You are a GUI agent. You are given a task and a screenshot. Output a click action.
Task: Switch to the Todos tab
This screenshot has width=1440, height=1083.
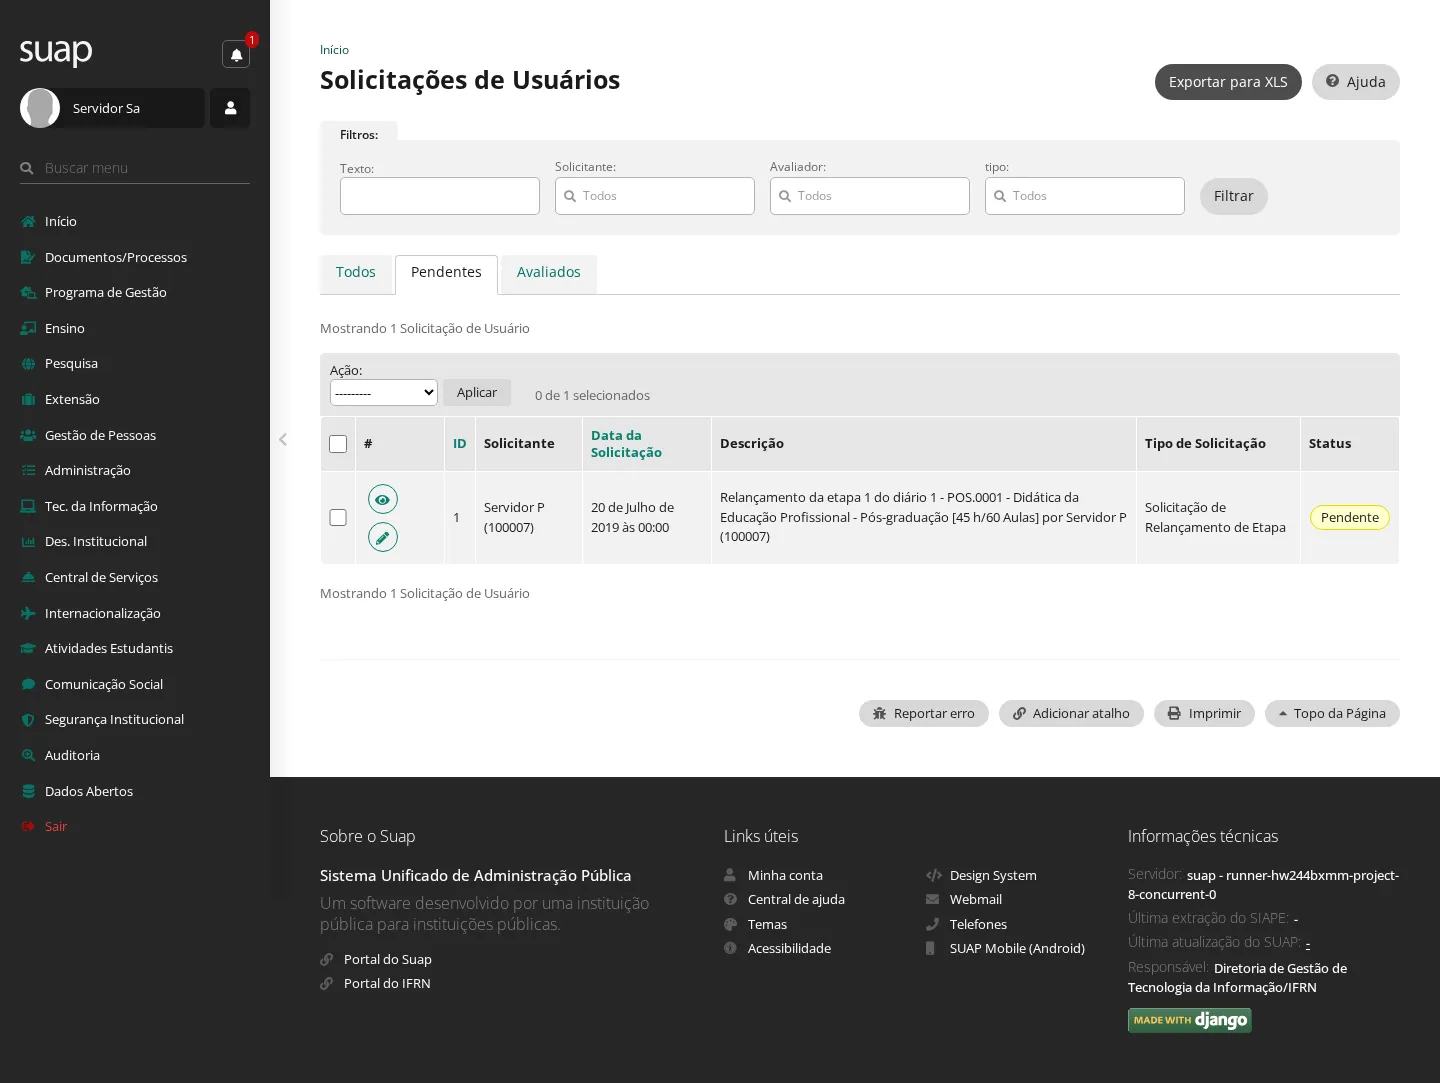click(x=356, y=273)
